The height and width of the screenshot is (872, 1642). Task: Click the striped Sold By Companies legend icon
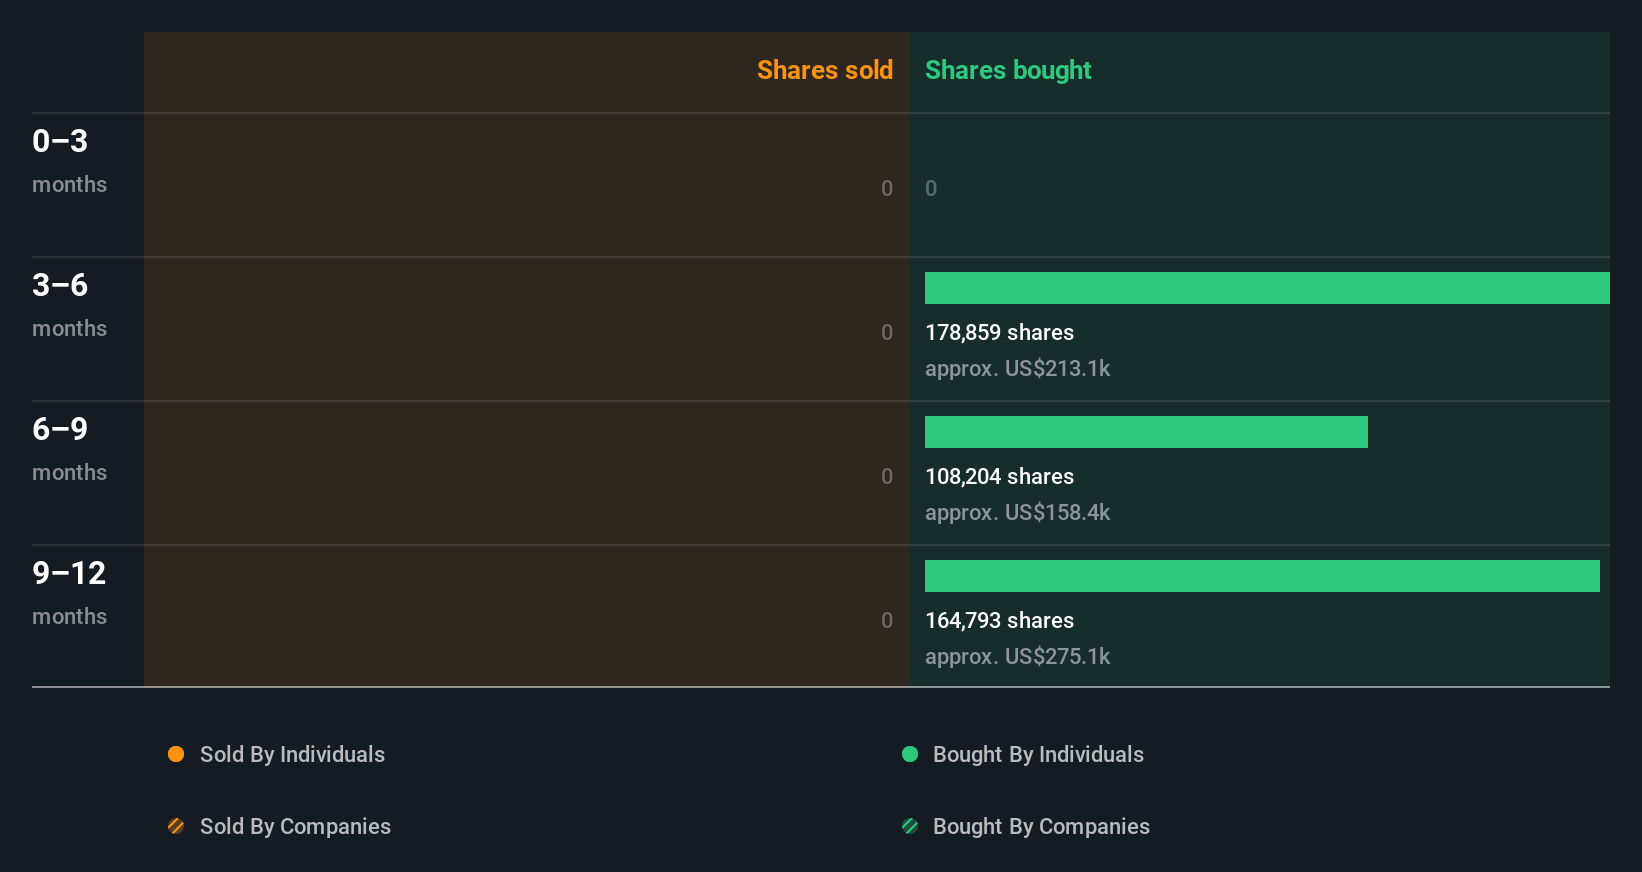[176, 826]
